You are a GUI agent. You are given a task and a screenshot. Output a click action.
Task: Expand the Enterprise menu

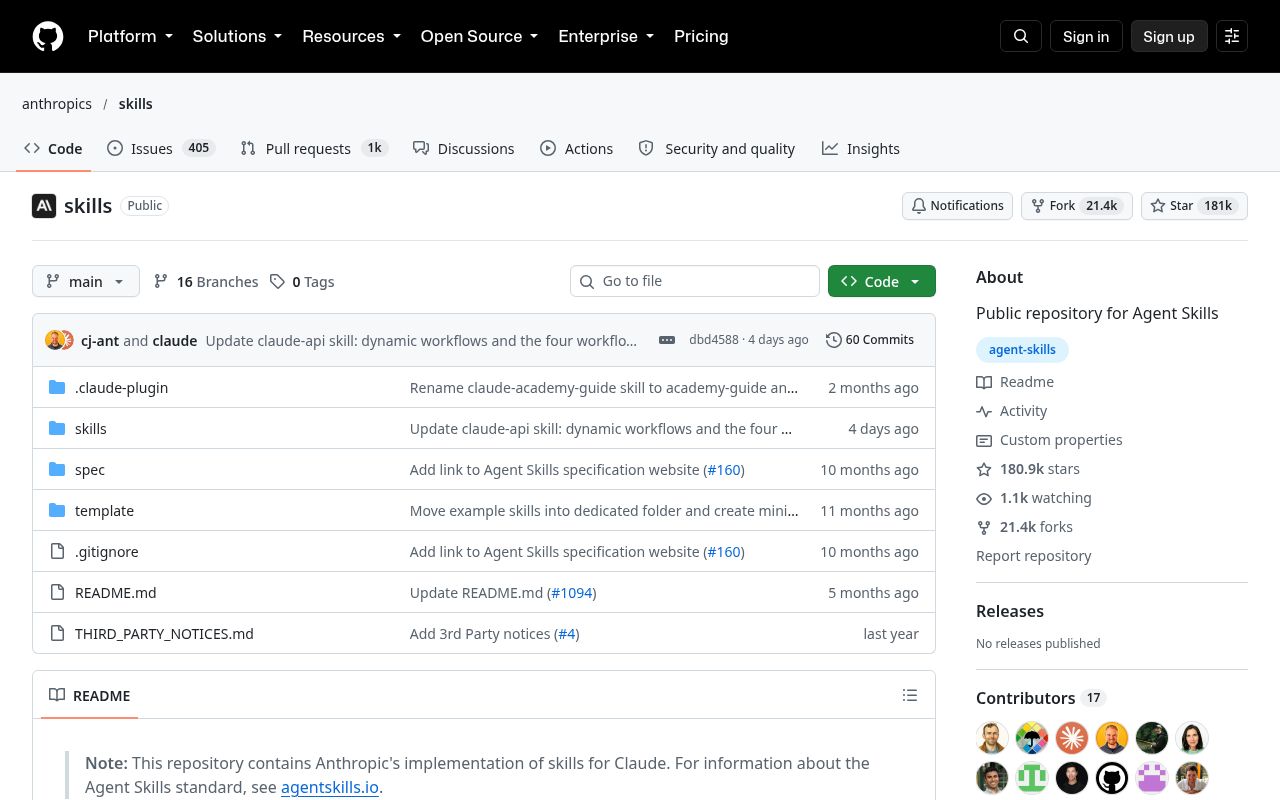(606, 36)
